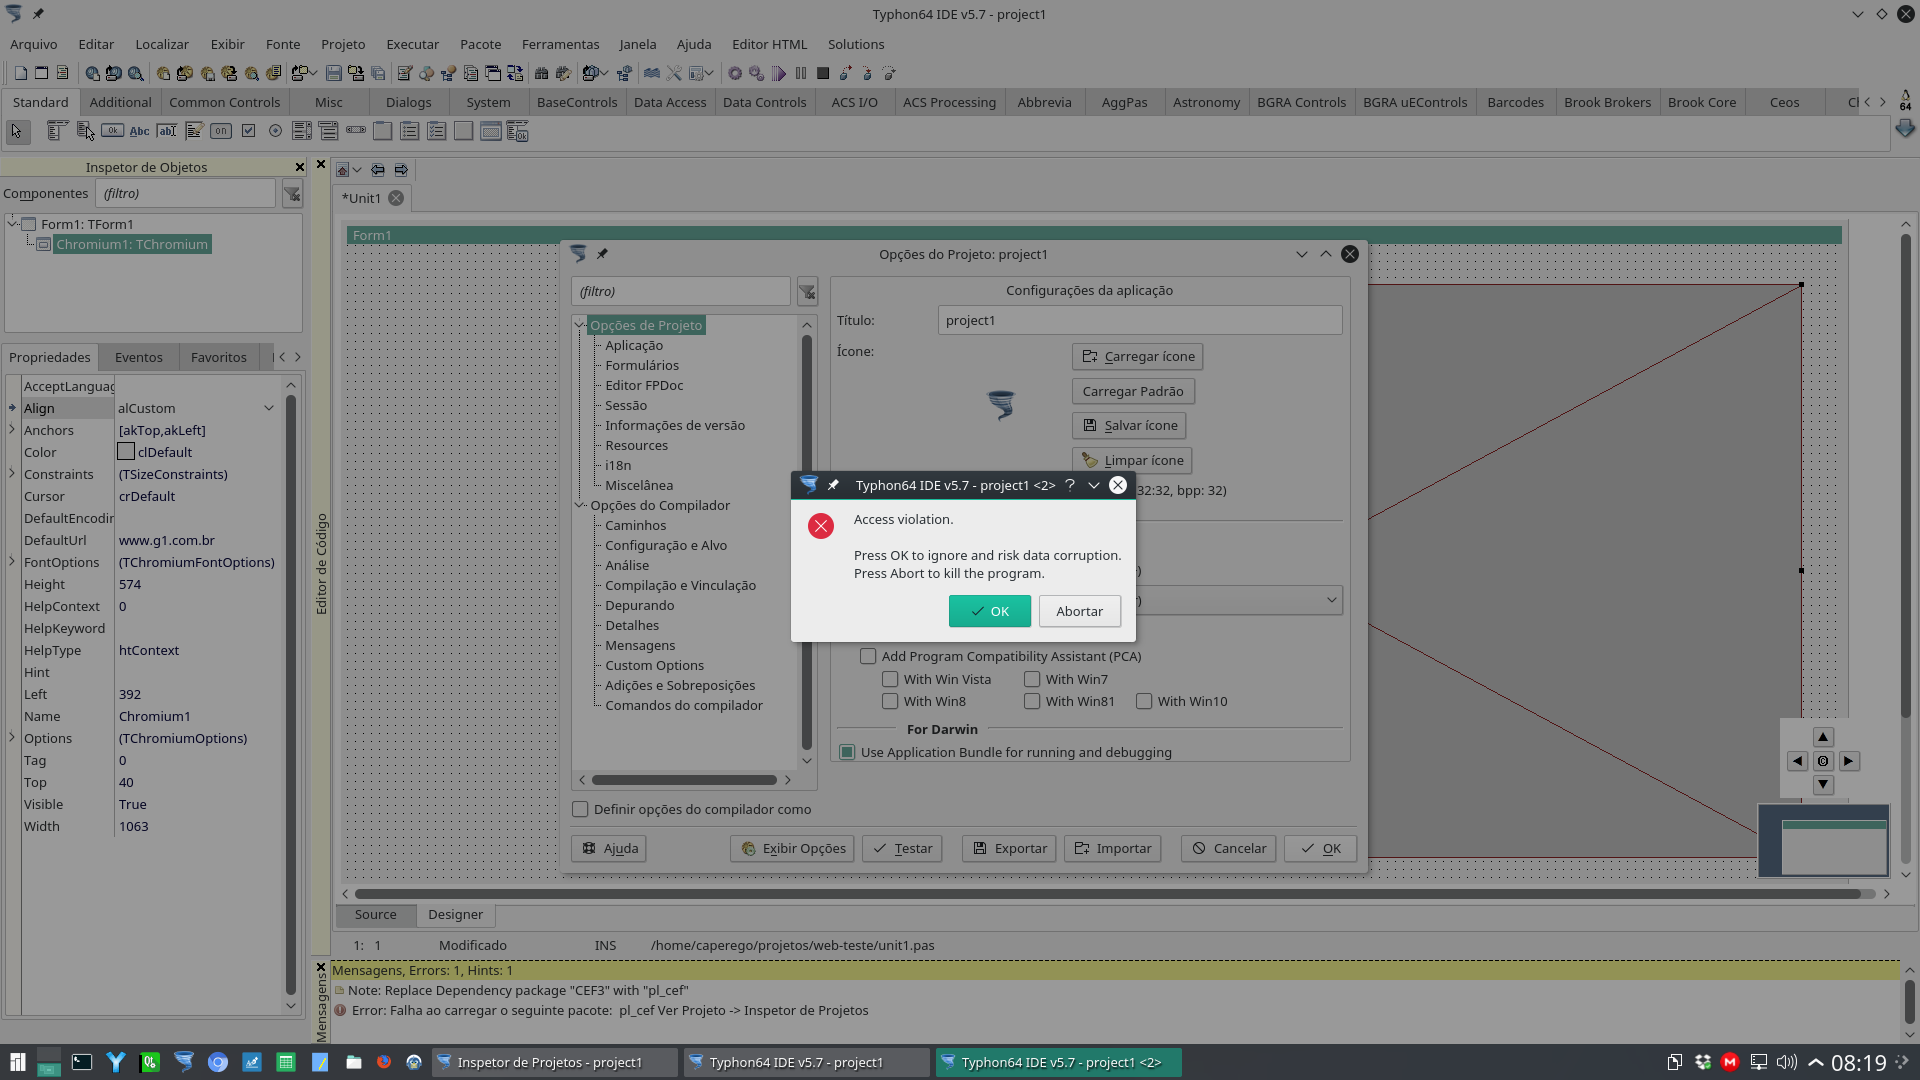The width and height of the screenshot is (1920, 1080).
Task: Open the Executar menu
Action: [413, 44]
